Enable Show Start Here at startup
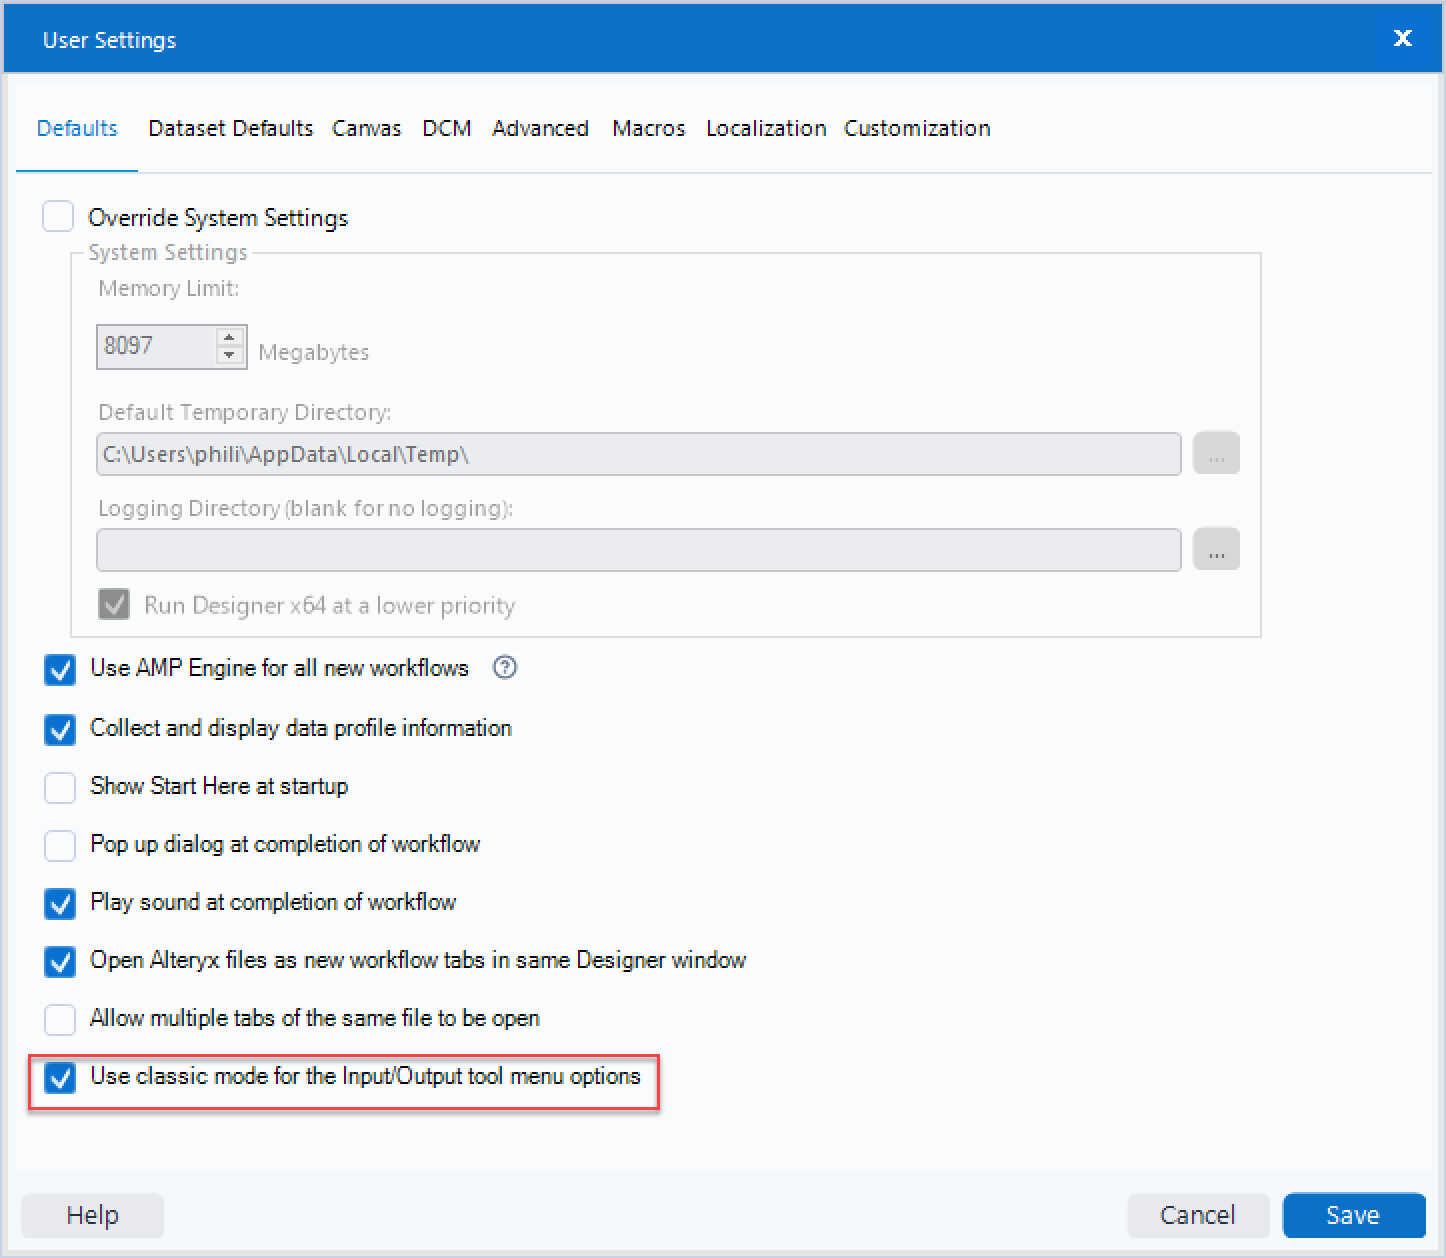The height and width of the screenshot is (1258, 1446). point(59,788)
